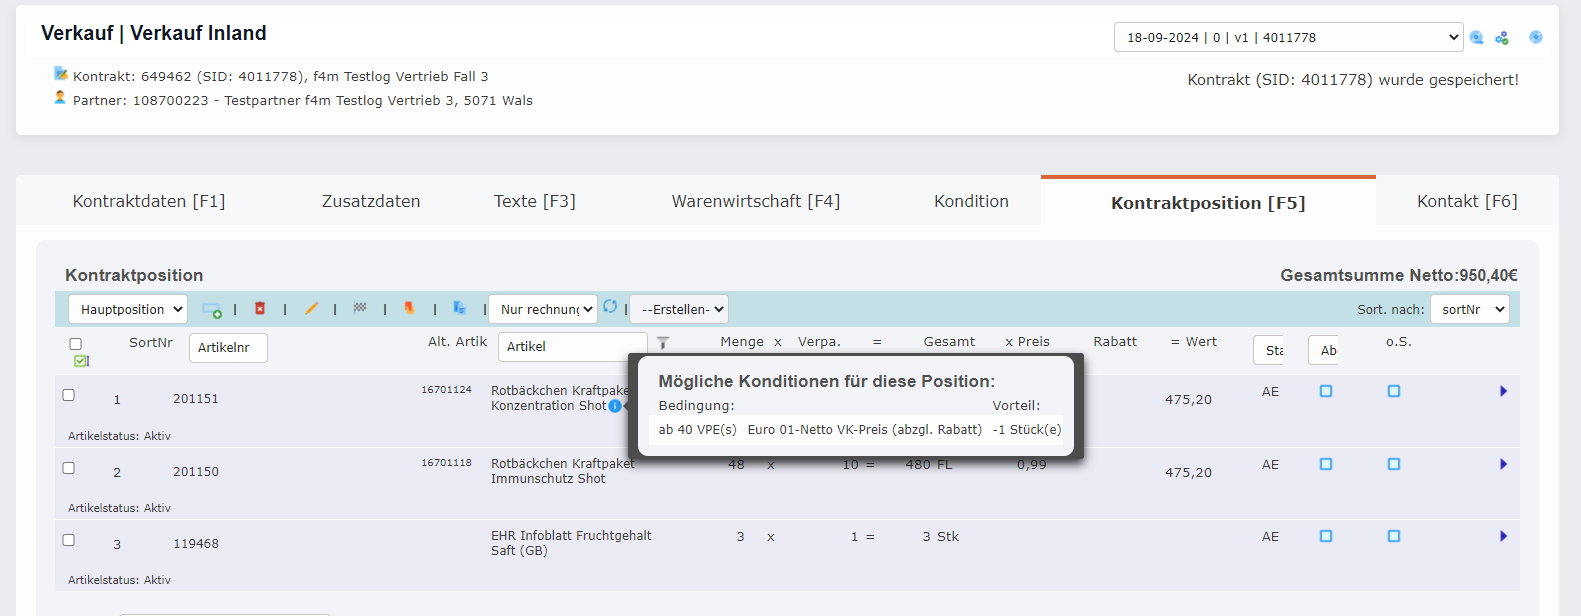Switch to the Warenwirtschaft [F4] tab
The image size is (1581, 616).
[x=756, y=201]
